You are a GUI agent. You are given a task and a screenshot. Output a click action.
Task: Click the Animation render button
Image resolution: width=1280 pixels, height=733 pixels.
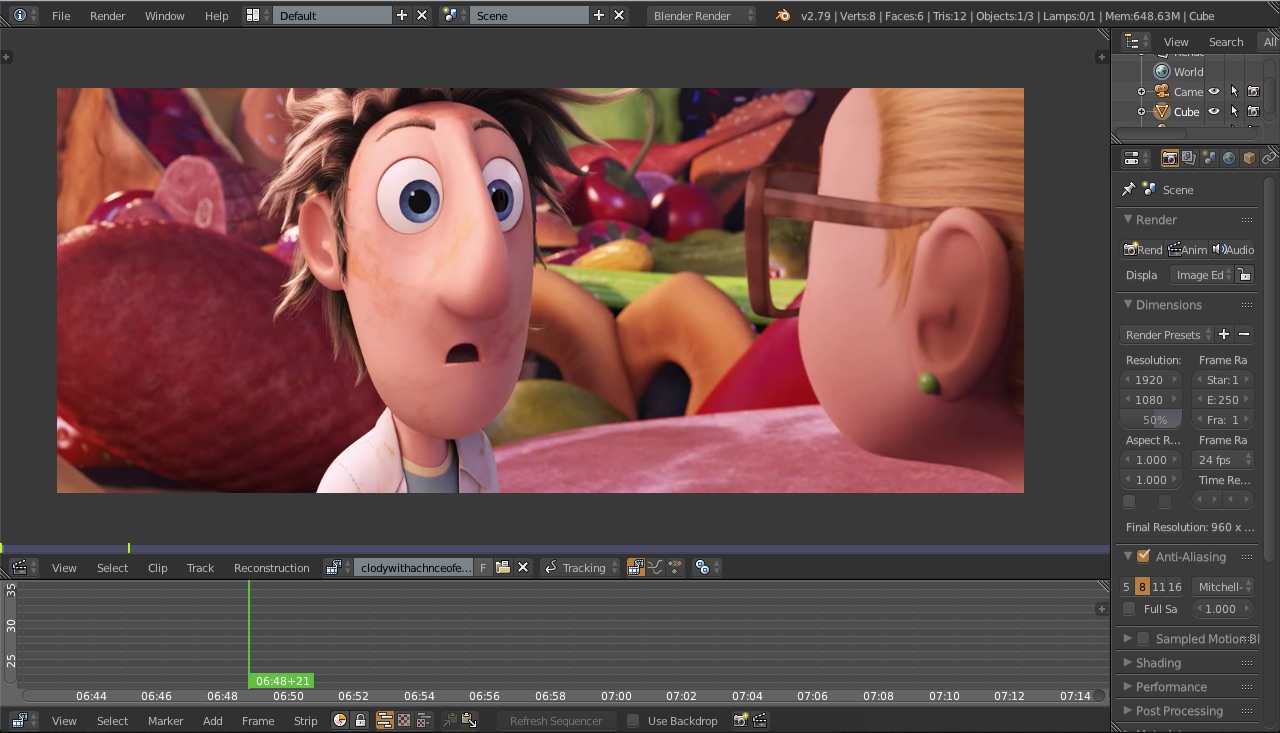[x=1187, y=250]
